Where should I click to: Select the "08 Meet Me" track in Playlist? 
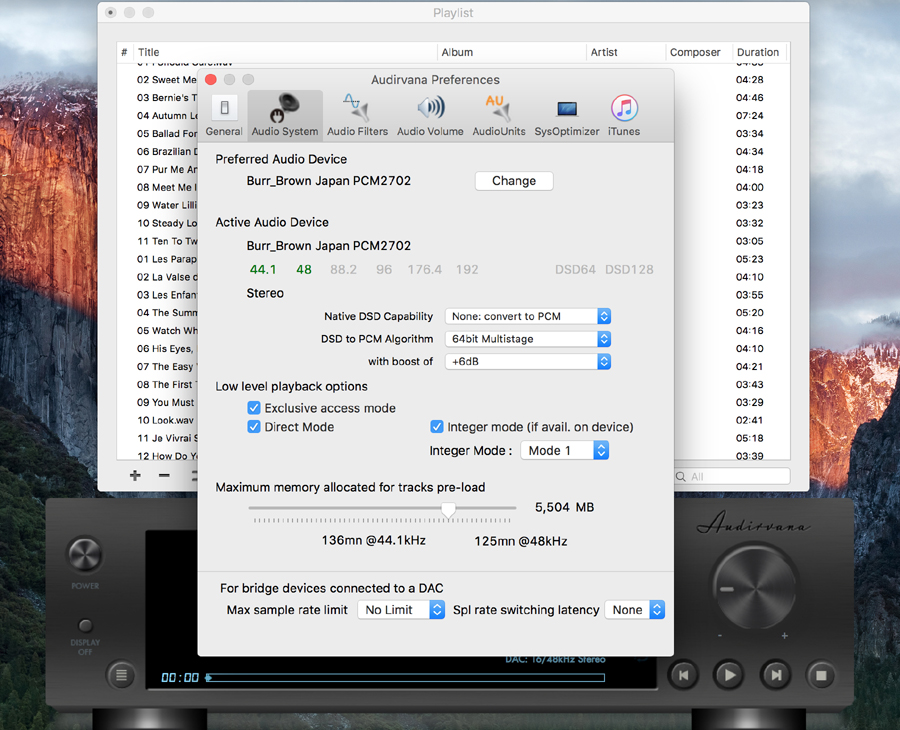[166, 187]
